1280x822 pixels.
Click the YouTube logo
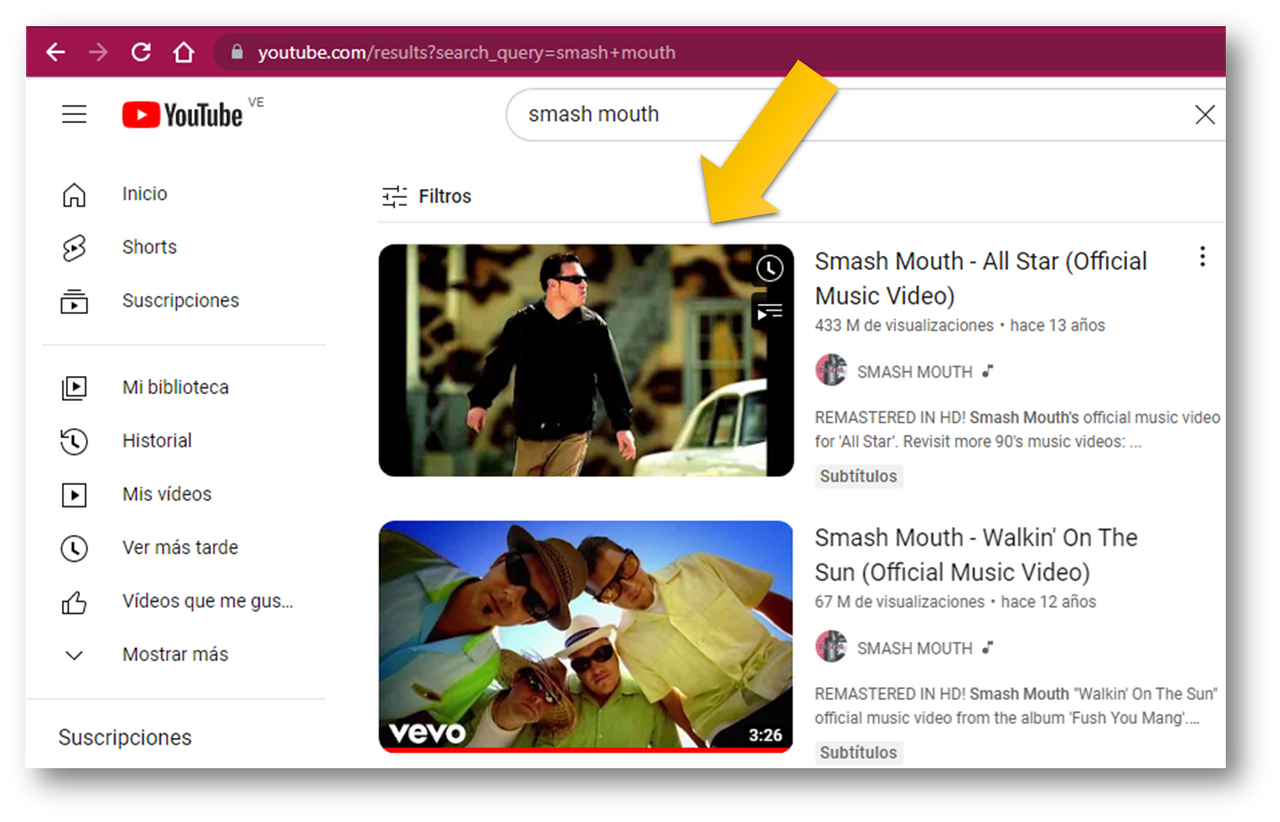[x=182, y=115]
